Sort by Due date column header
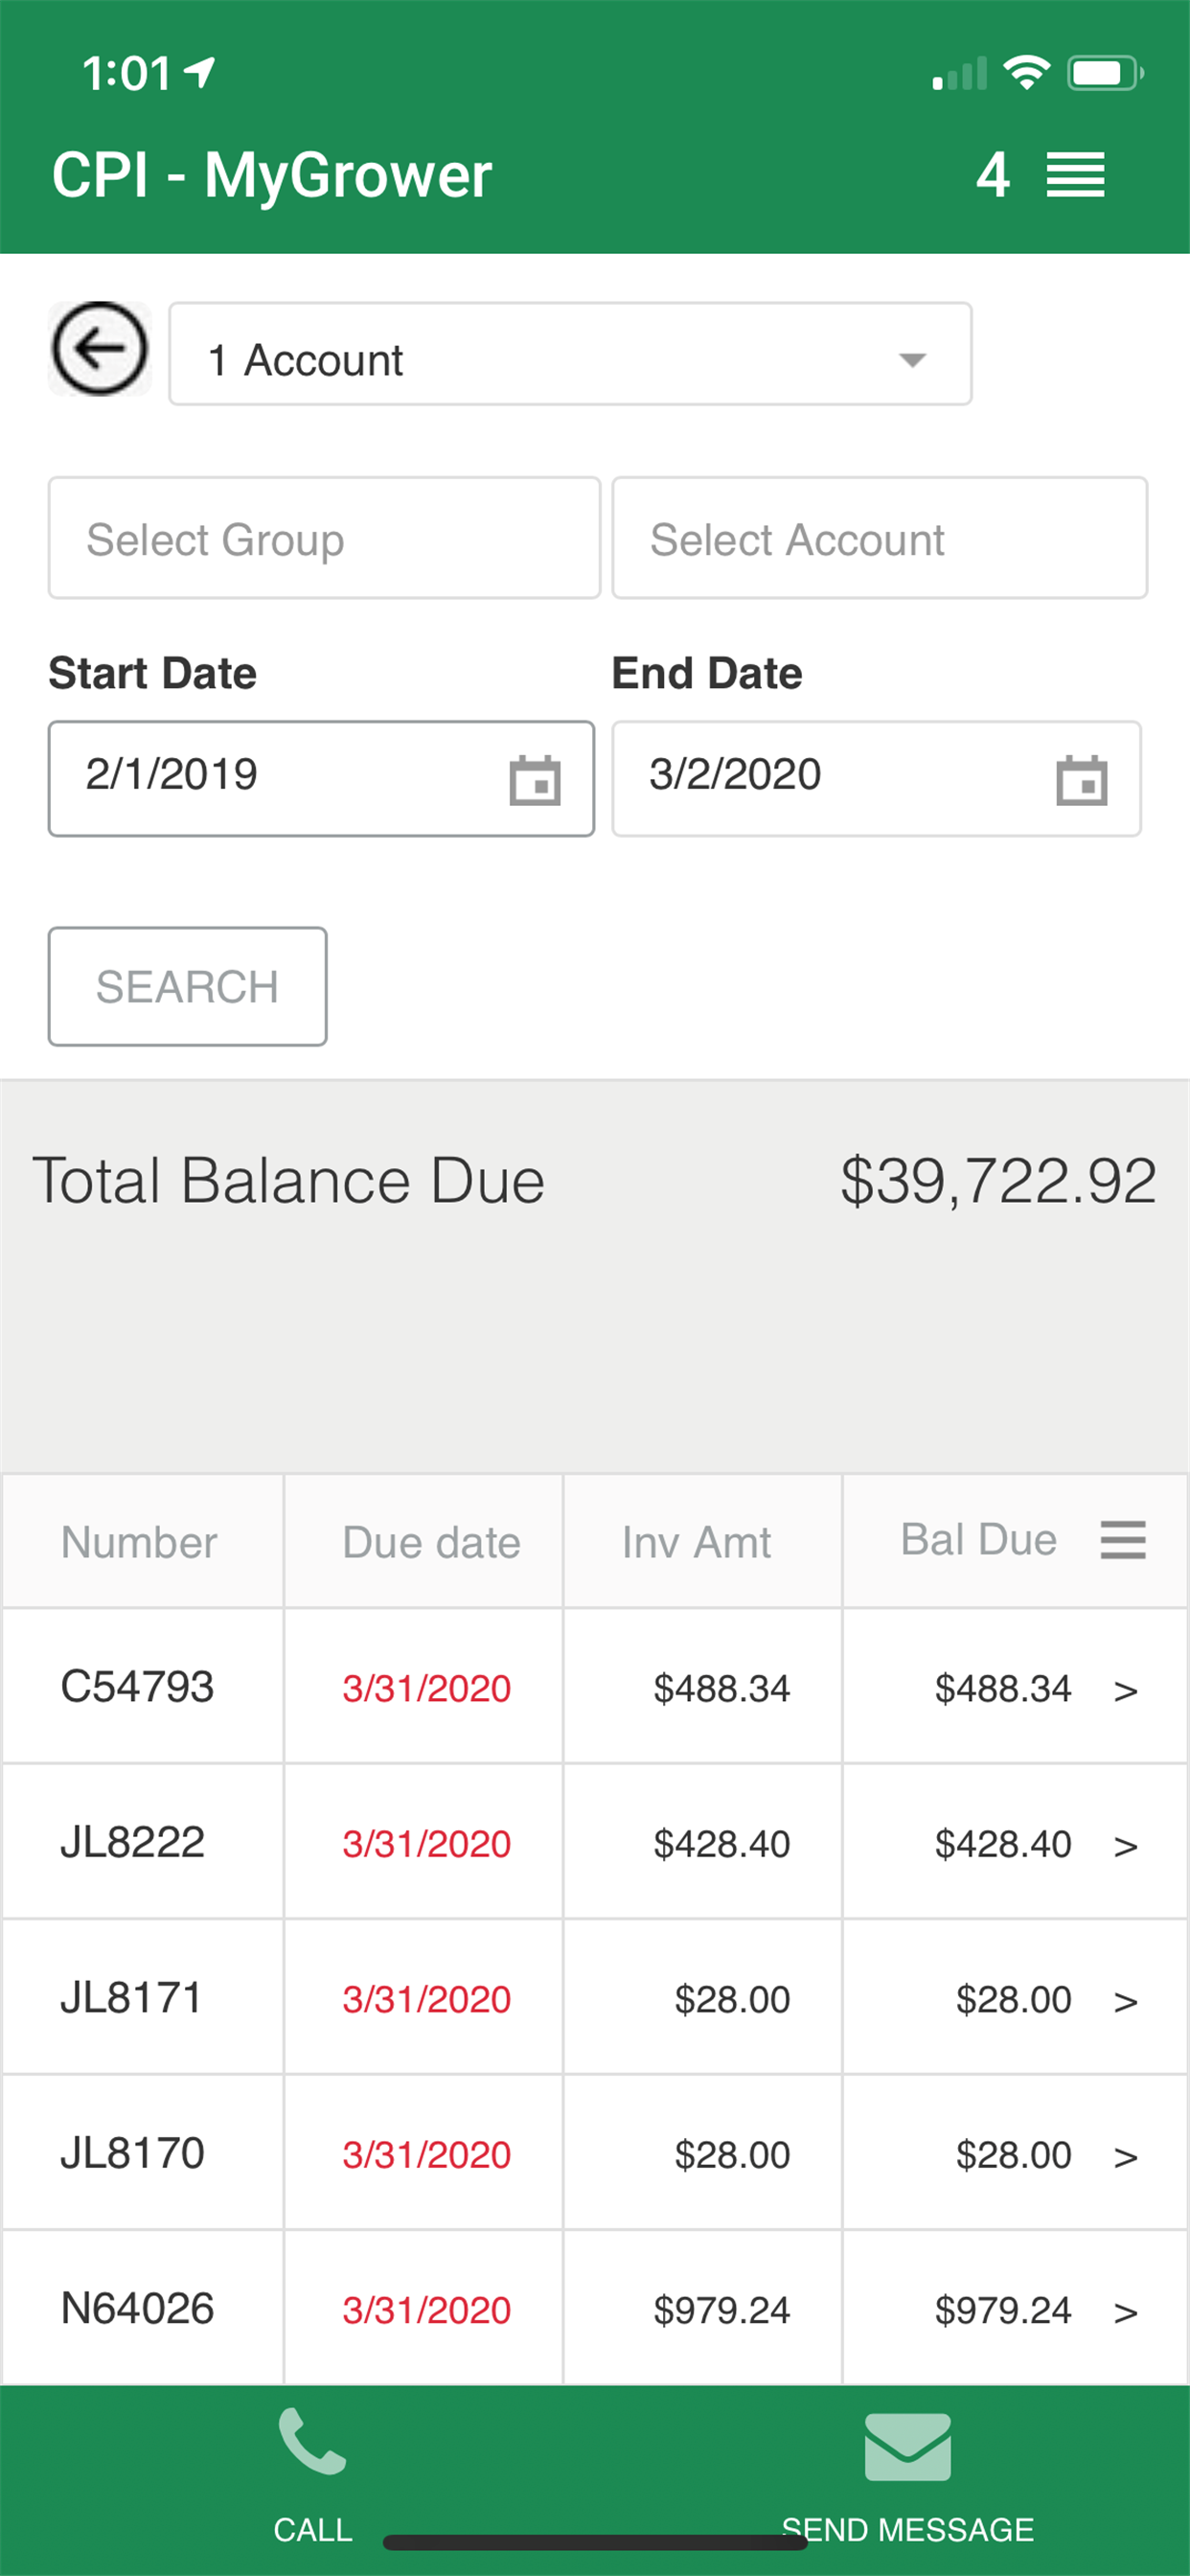 point(431,1542)
